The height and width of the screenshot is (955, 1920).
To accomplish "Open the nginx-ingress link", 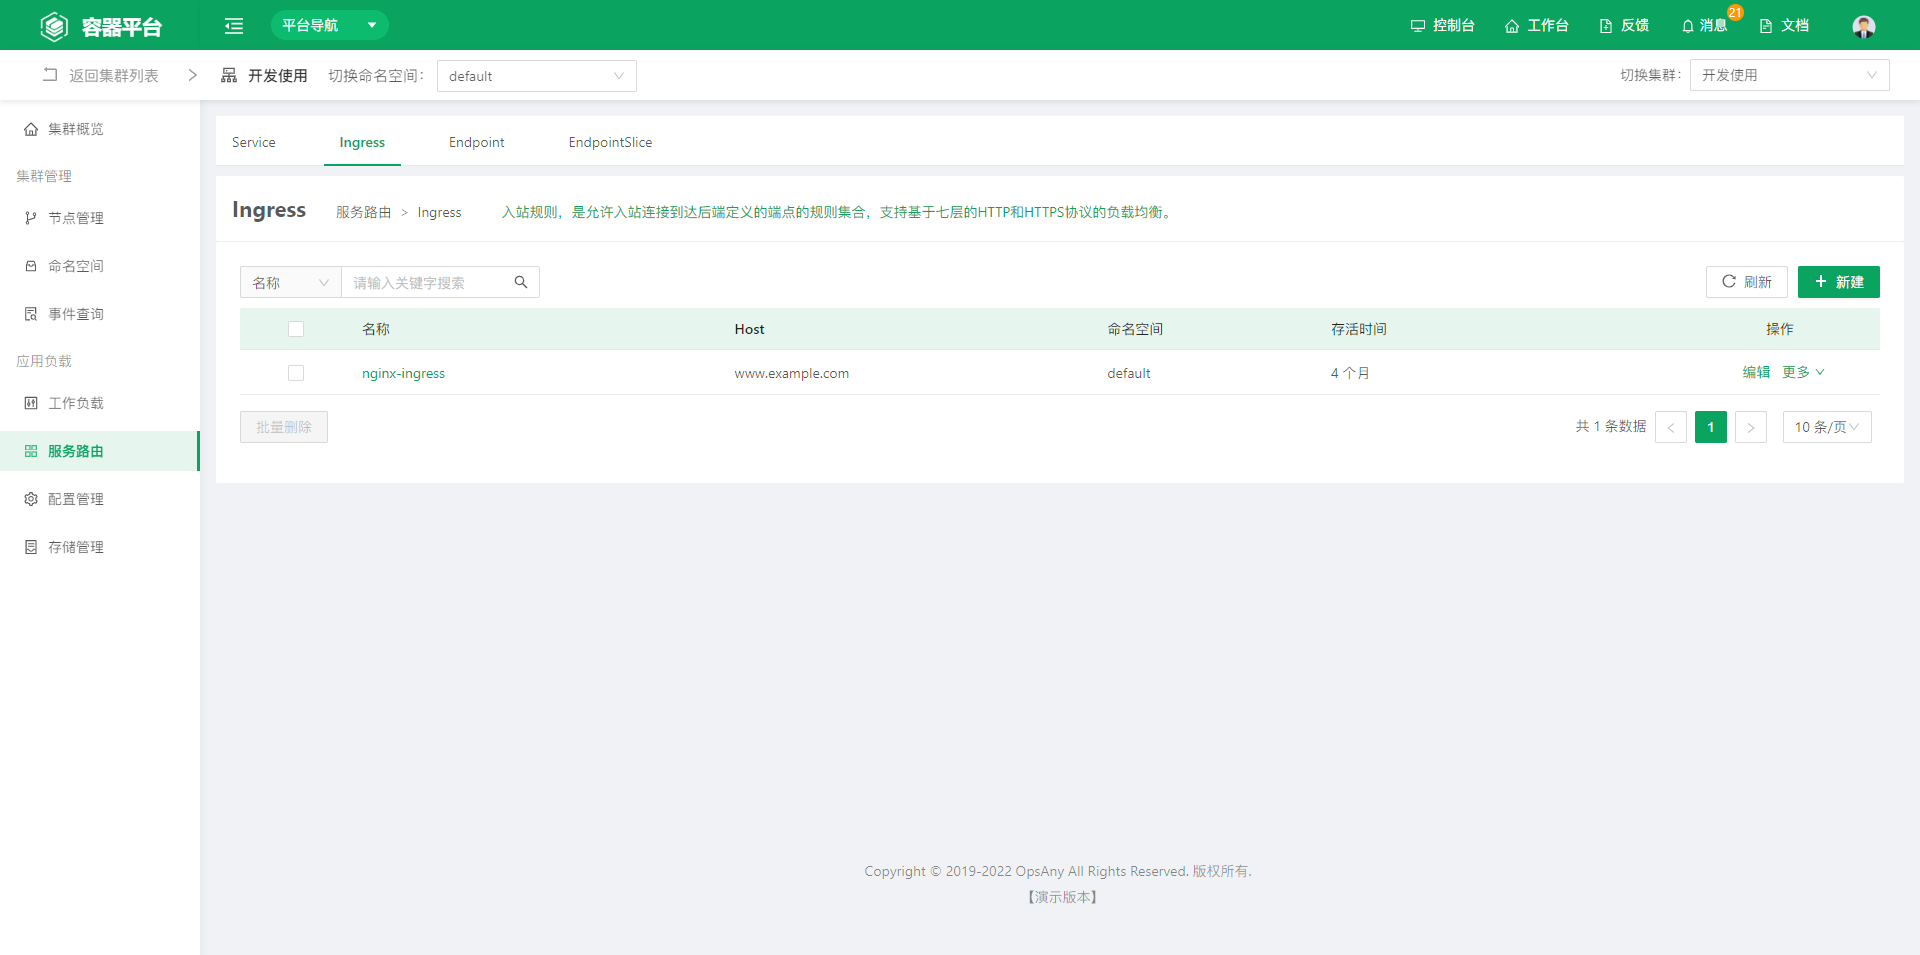I will click(403, 373).
